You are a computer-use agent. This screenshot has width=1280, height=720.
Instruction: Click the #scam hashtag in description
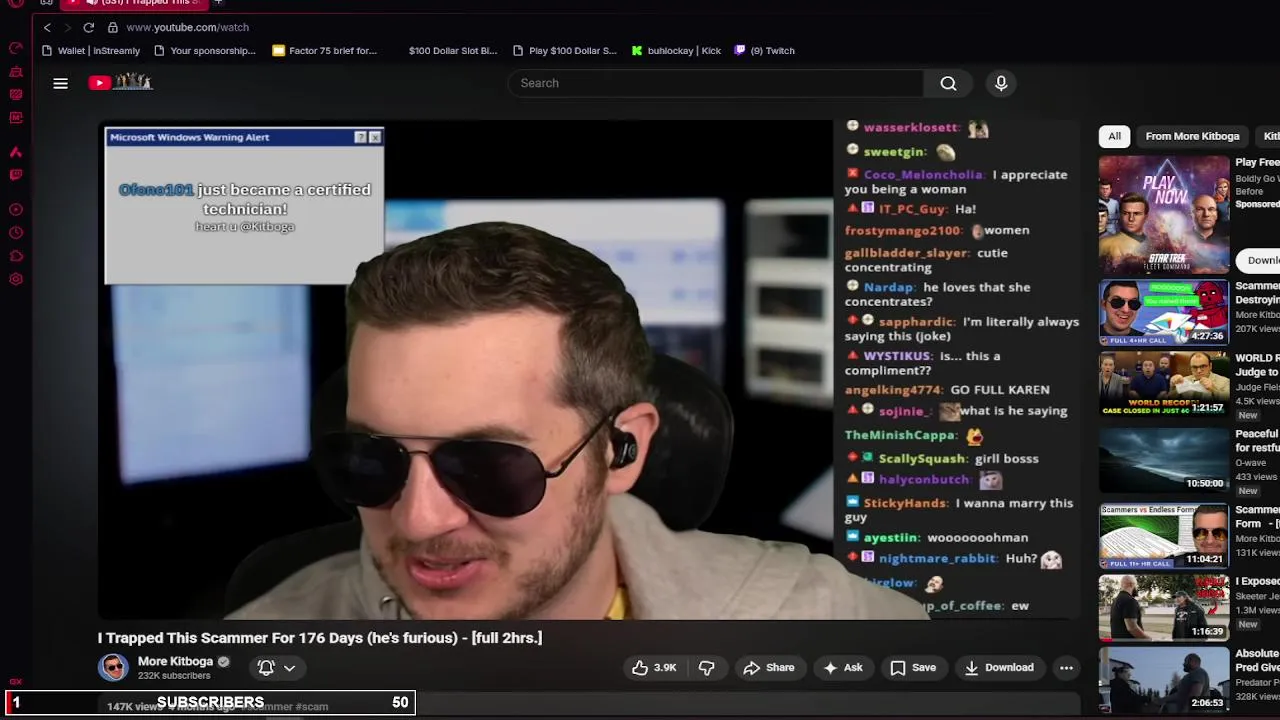point(310,707)
